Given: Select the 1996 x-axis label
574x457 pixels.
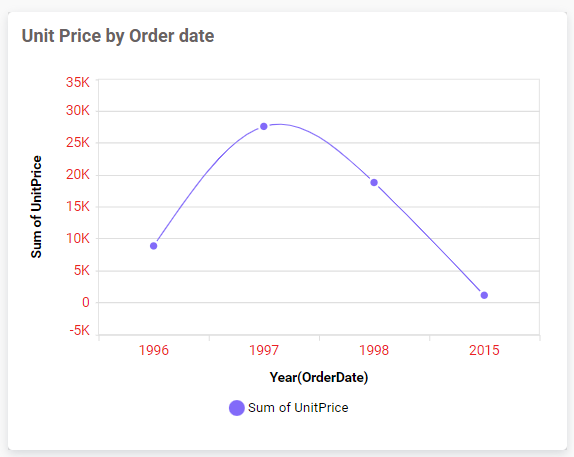Looking at the screenshot, I should [154, 350].
